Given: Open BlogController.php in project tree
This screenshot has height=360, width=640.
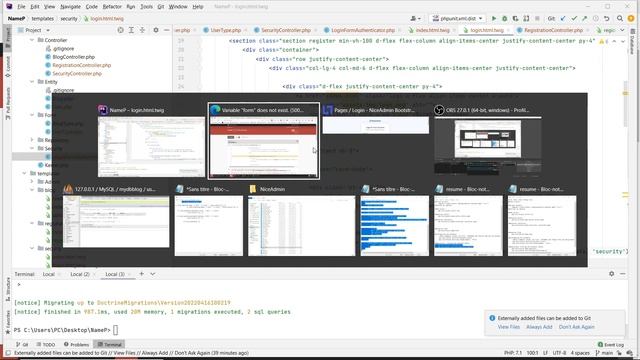Looking at the screenshot, I should (73, 57).
